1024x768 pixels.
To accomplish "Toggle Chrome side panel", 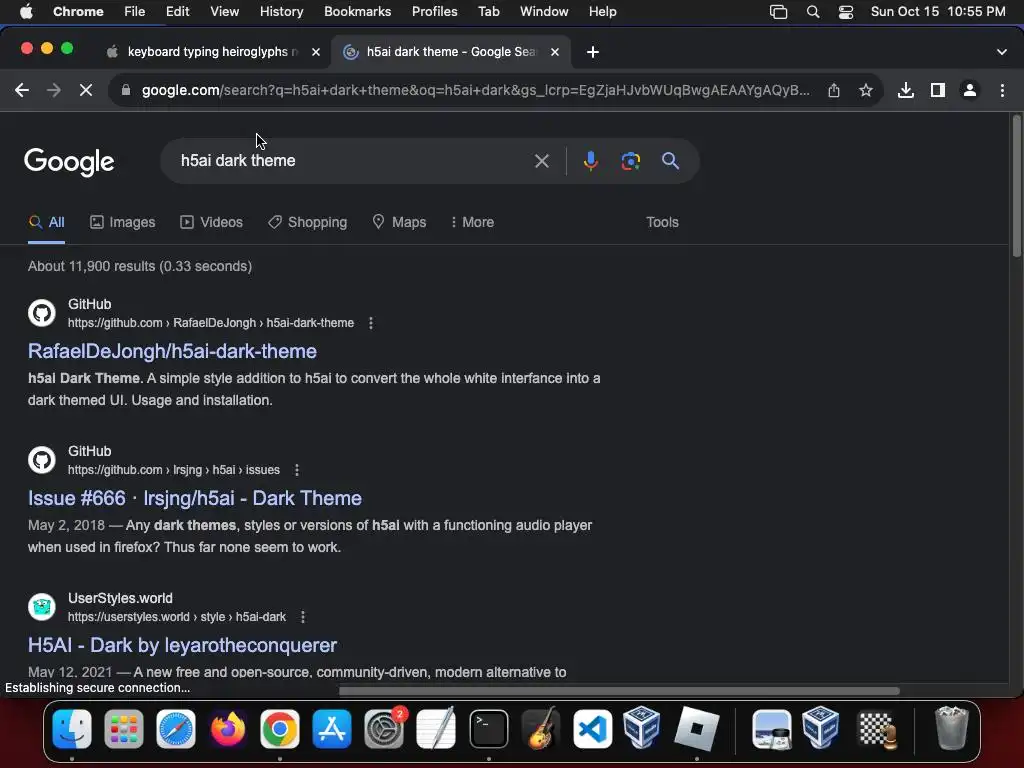I will click(x=938, y=90).
